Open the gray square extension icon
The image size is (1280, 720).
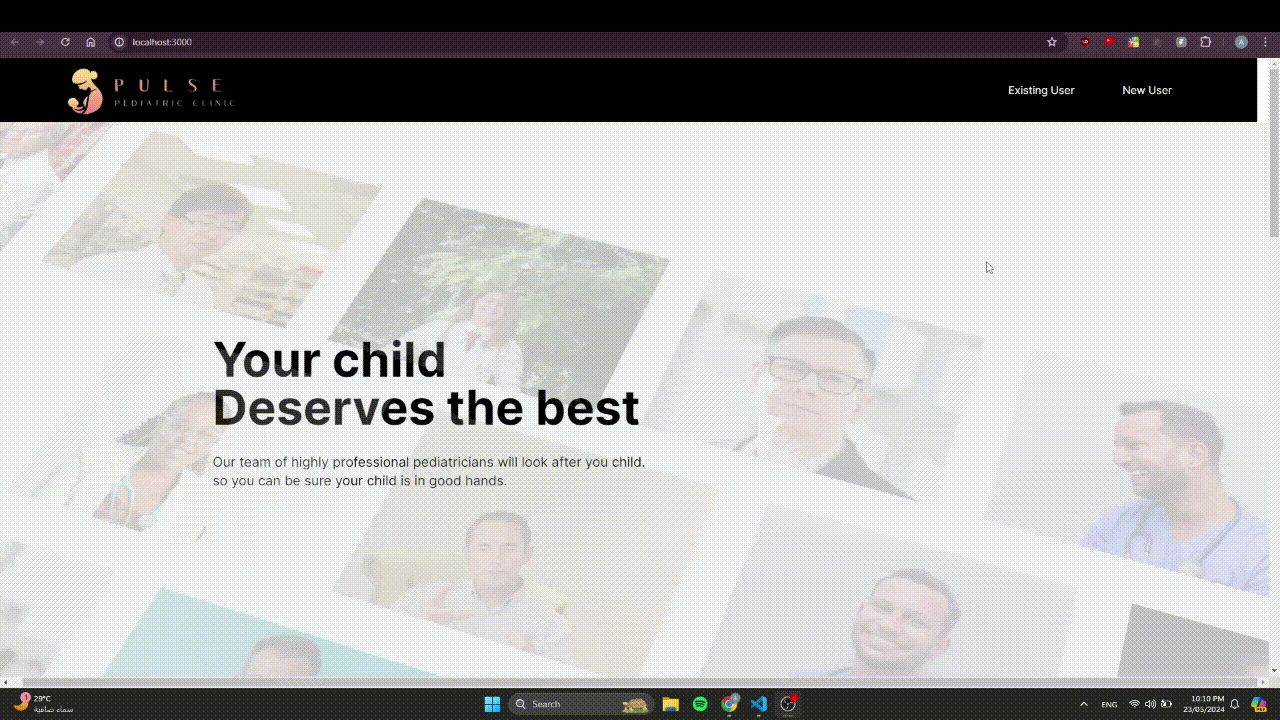tap(1181, 42)
